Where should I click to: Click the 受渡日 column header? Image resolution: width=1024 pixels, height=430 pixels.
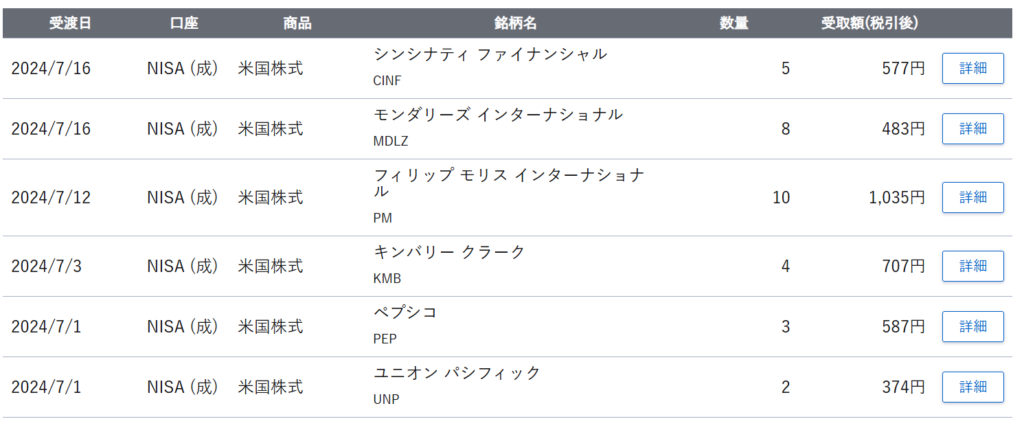click(70, 23)
